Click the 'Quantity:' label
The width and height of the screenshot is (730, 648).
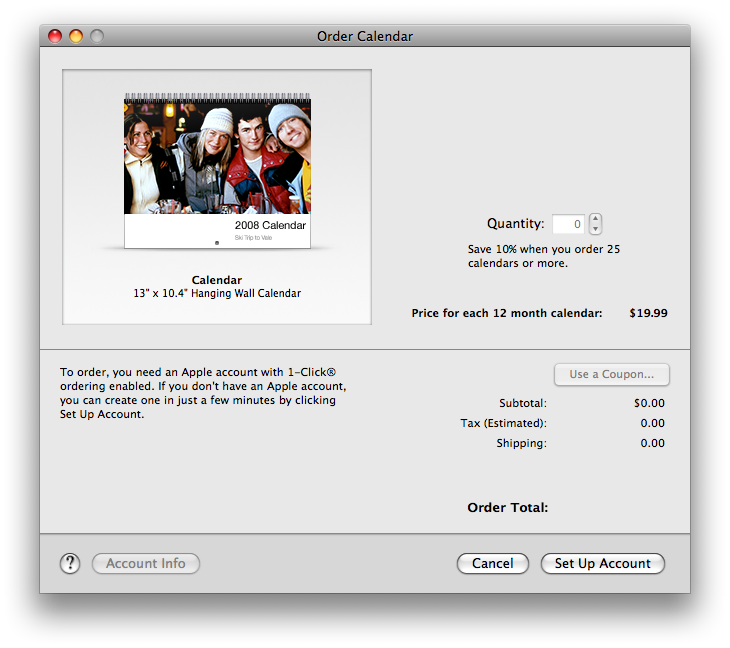515,223
